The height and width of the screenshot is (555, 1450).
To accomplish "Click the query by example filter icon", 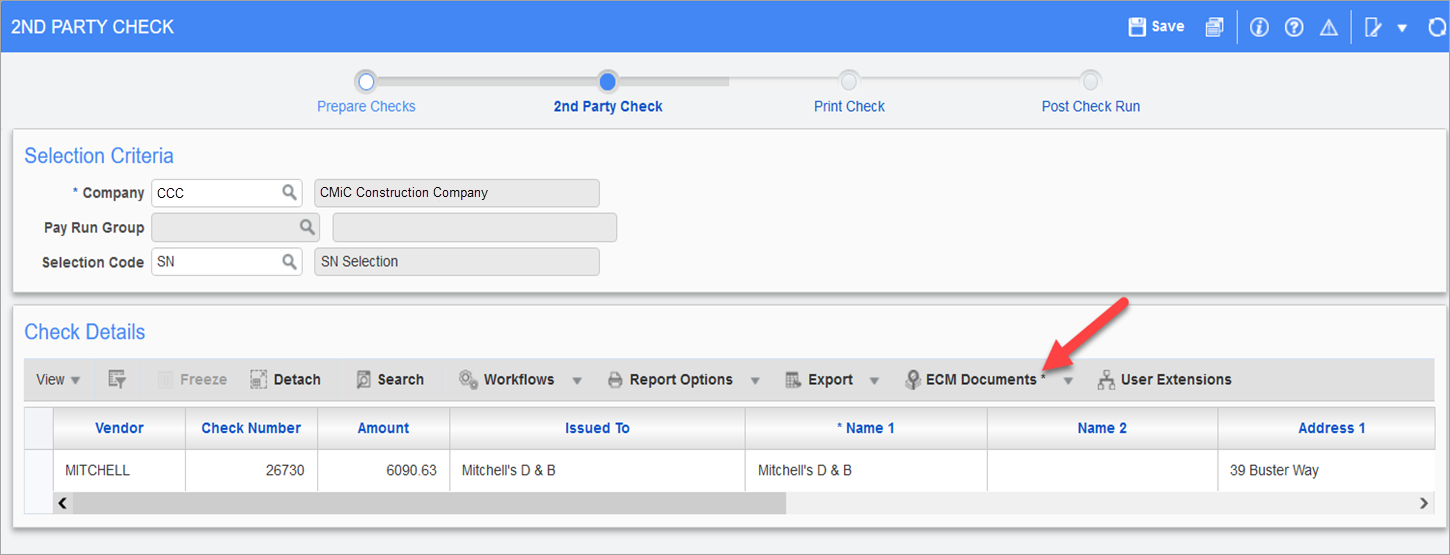I will tap(117, 379).
